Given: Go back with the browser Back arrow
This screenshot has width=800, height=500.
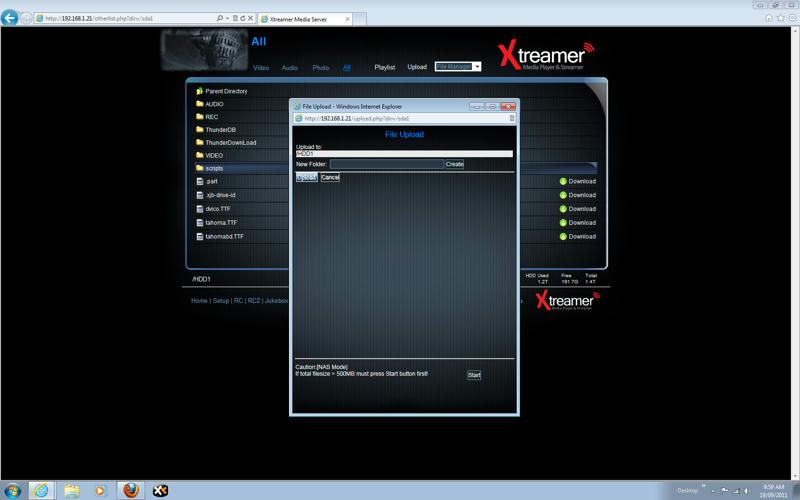Looking at the screenshot, I should point(9,18).
